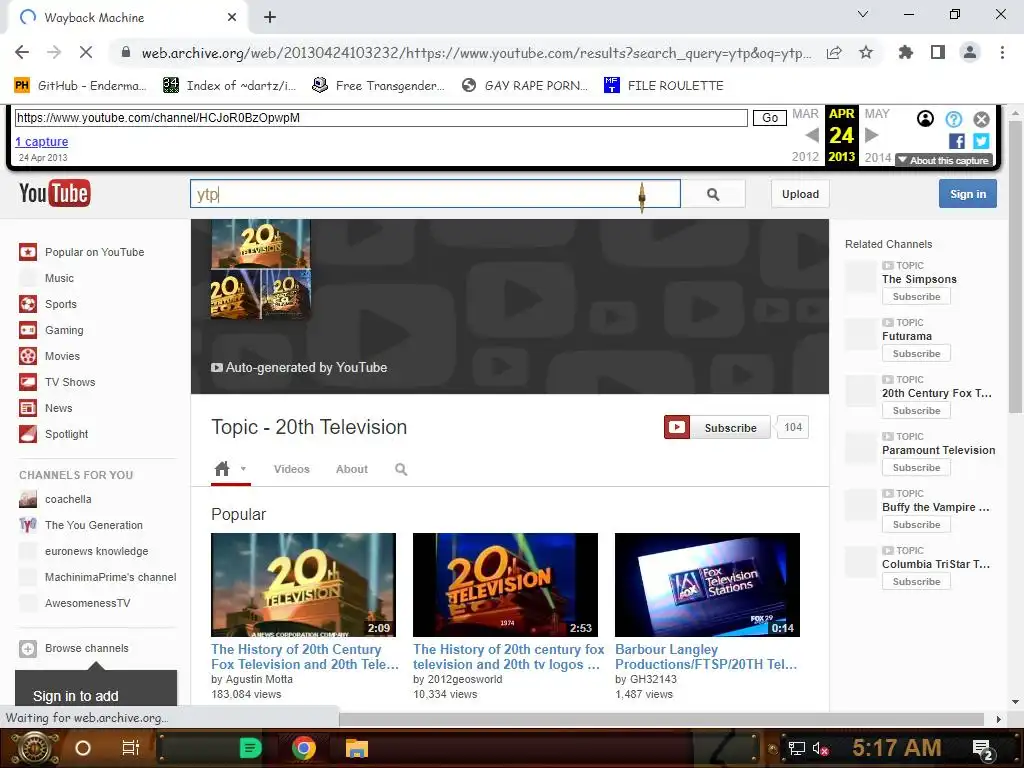Open a new browser tab
The image size is (1024, 768).
[x=270, y=18]
